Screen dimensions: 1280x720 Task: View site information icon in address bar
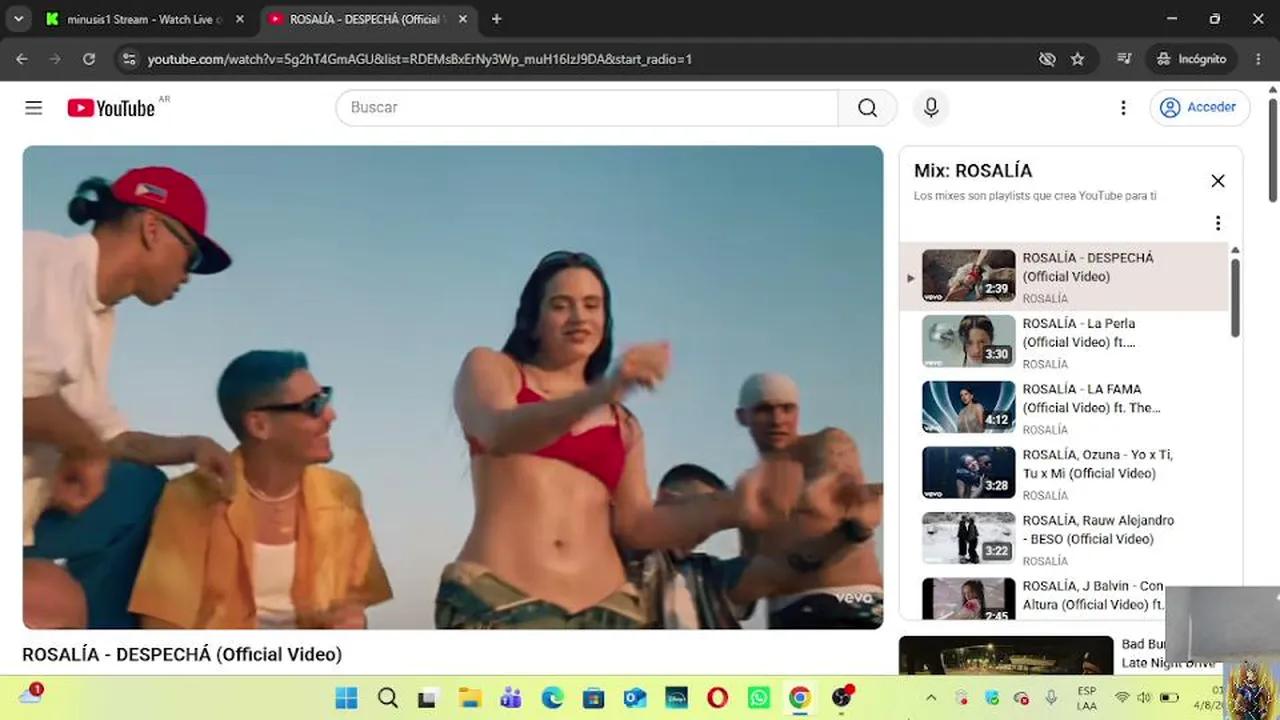click(128, 59)
